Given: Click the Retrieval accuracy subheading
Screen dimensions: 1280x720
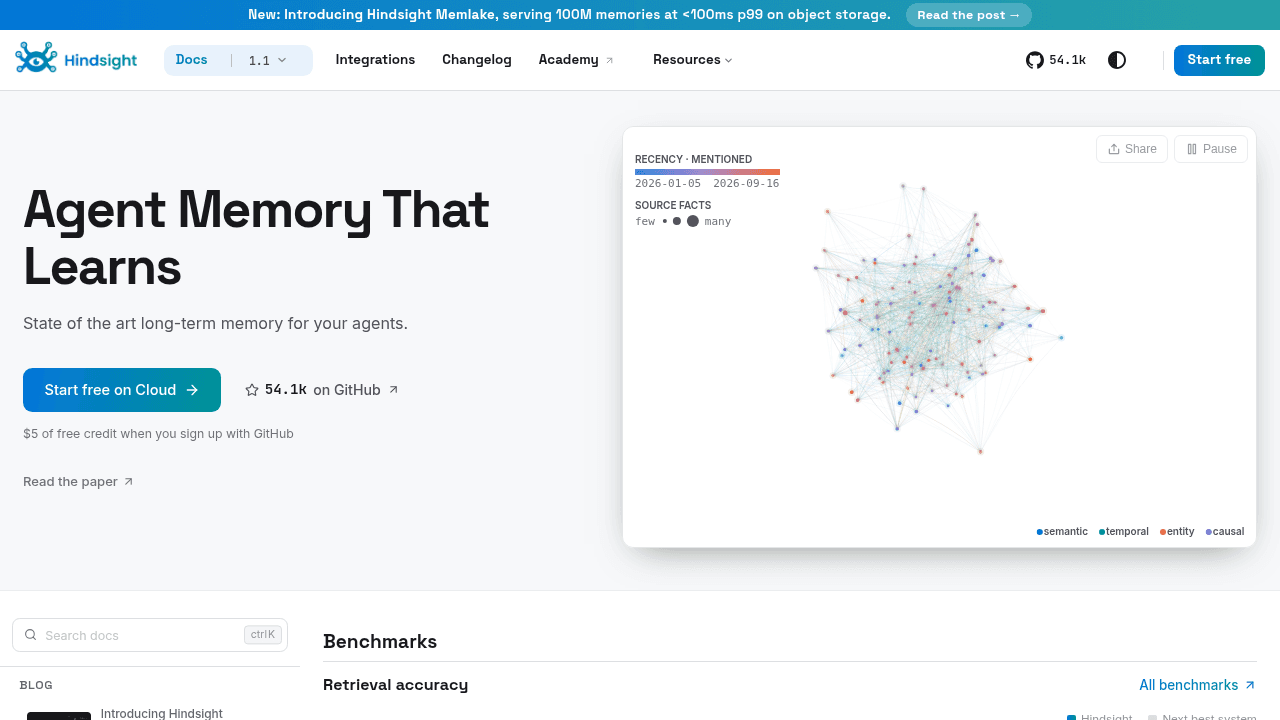Looking at the screenshot, I should (395, 685).
